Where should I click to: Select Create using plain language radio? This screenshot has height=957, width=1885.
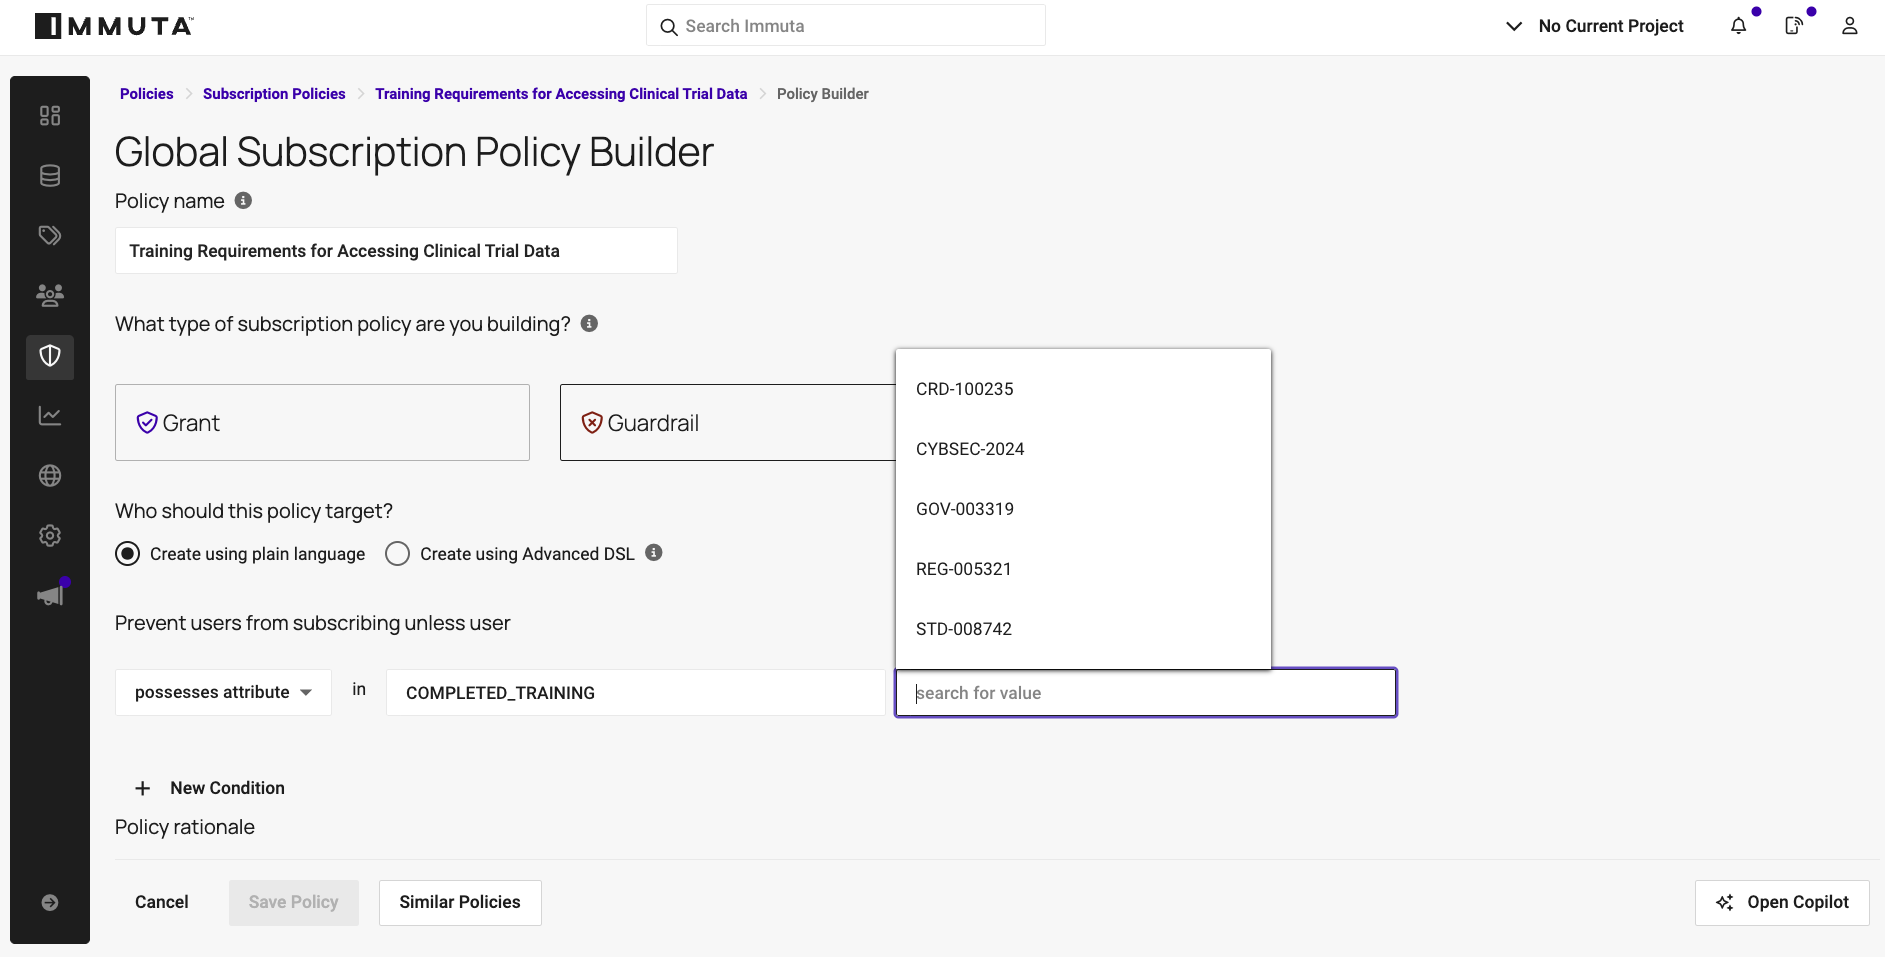click(128, 554)
